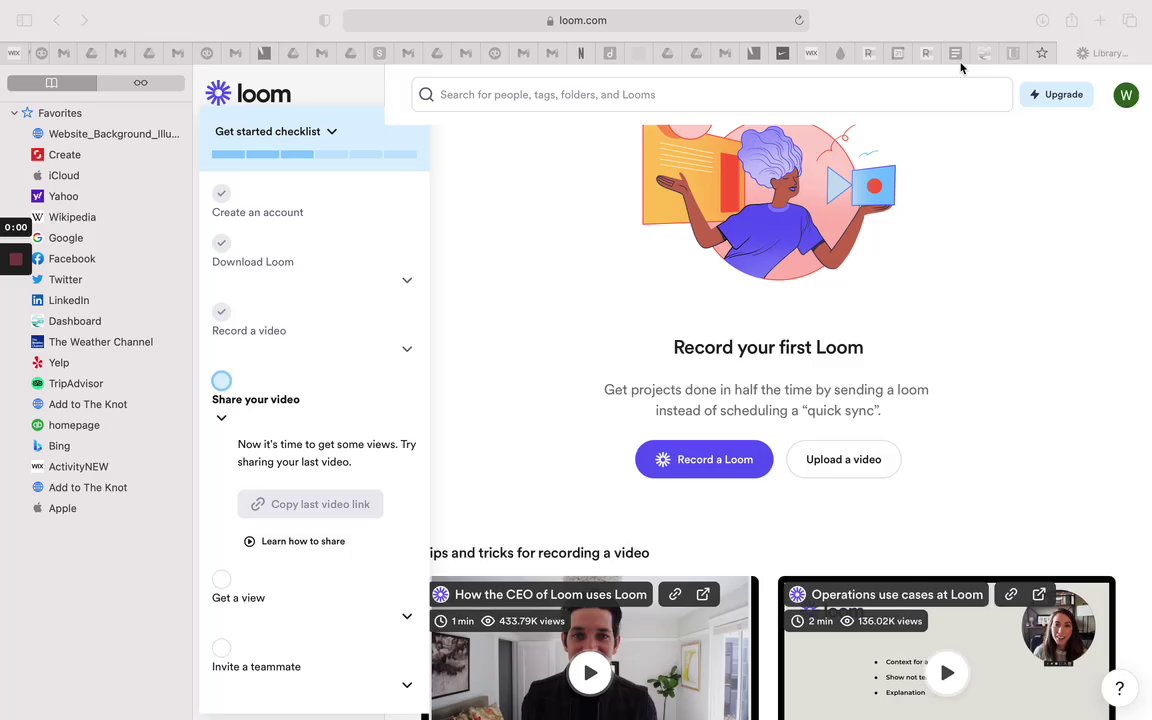Click Upload a video button
This screenshot has height=720, width=1152.
coord(843,459)
